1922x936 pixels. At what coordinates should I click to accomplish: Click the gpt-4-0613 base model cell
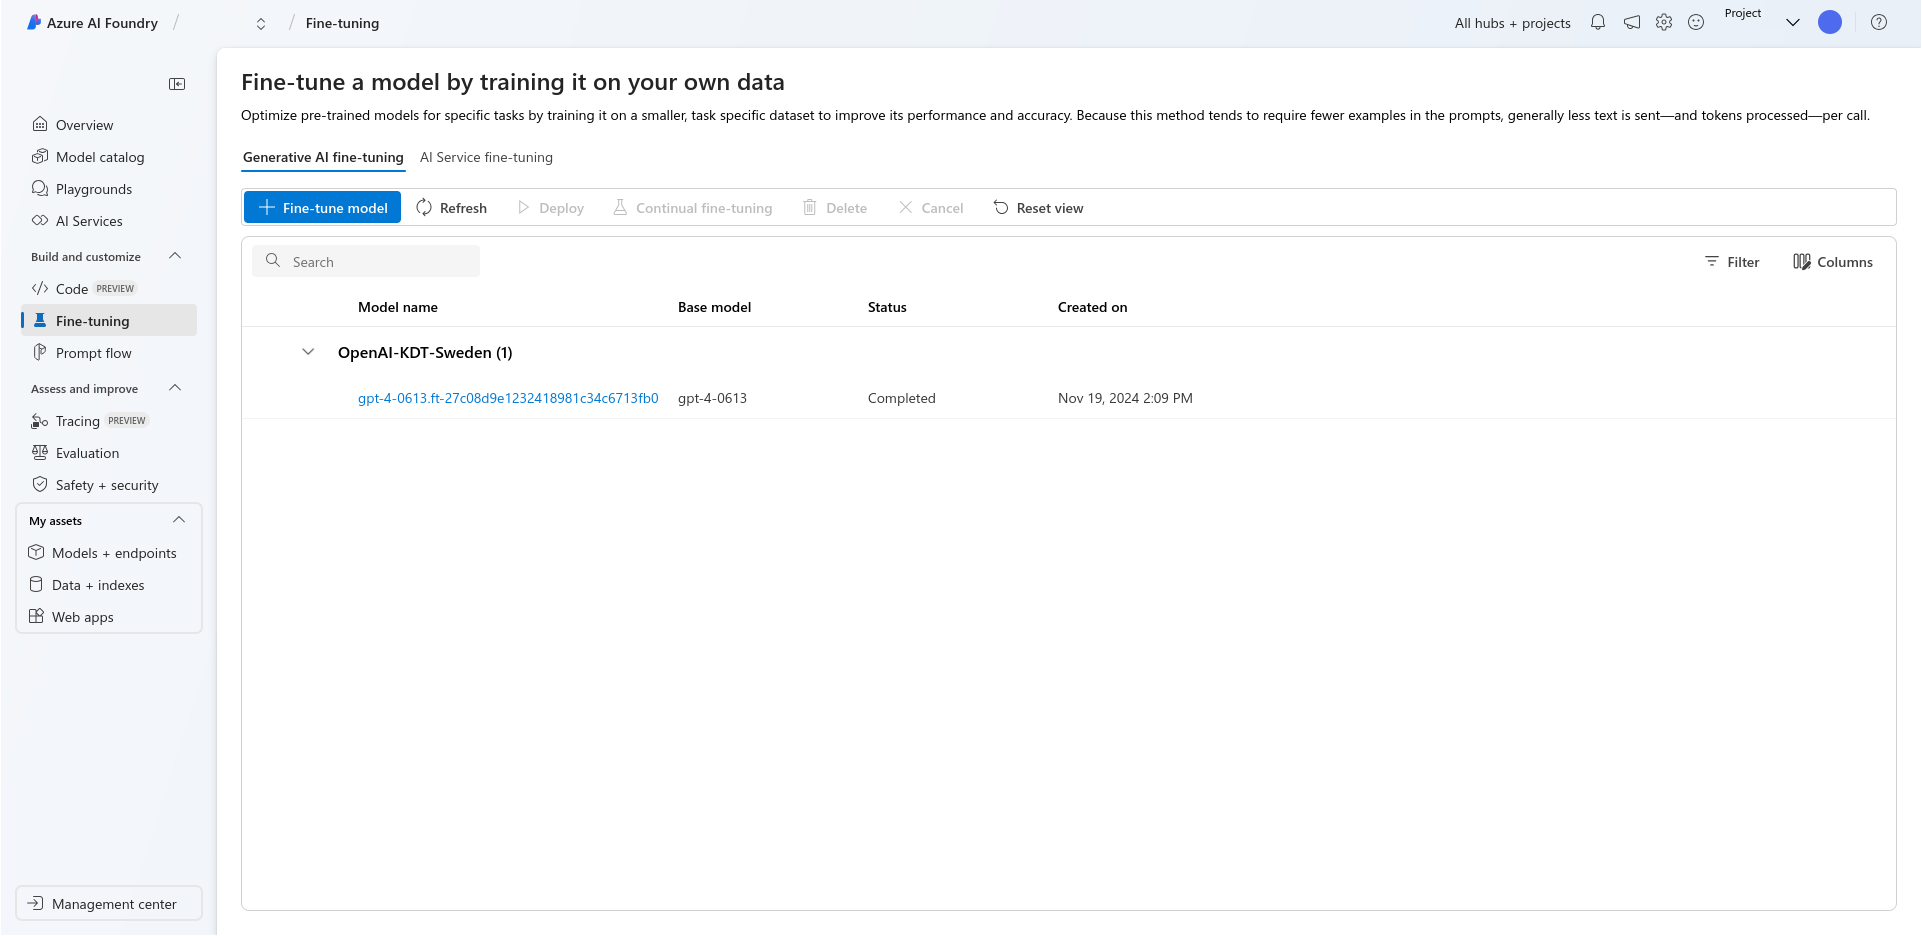pyautogui.click(x=712, y=398)
